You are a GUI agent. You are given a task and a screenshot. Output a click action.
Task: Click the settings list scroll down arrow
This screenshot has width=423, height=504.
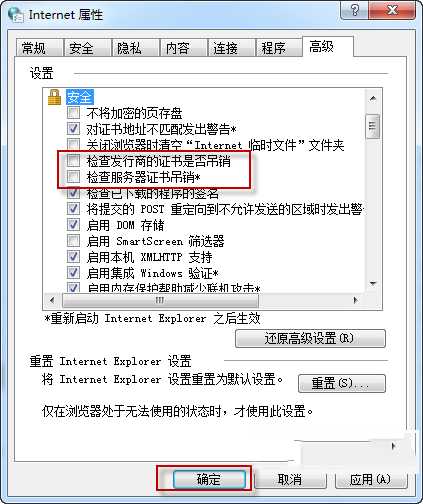tap(373, 283)
